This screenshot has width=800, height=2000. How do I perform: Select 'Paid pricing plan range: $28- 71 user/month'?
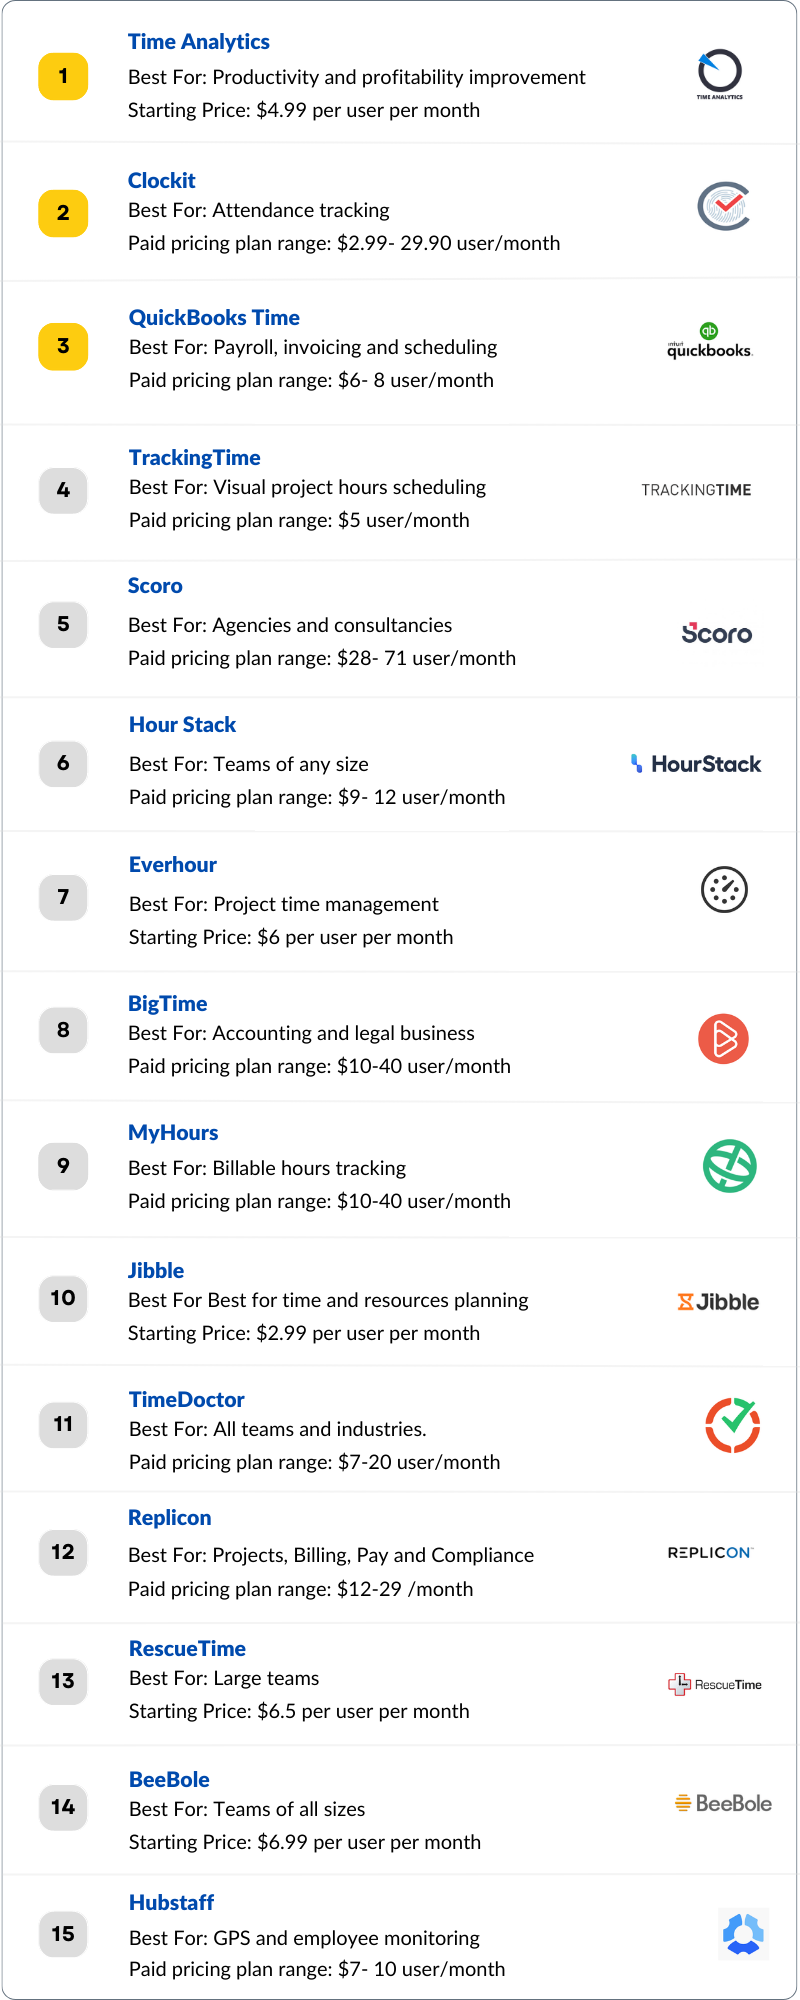tap(322, 659)
